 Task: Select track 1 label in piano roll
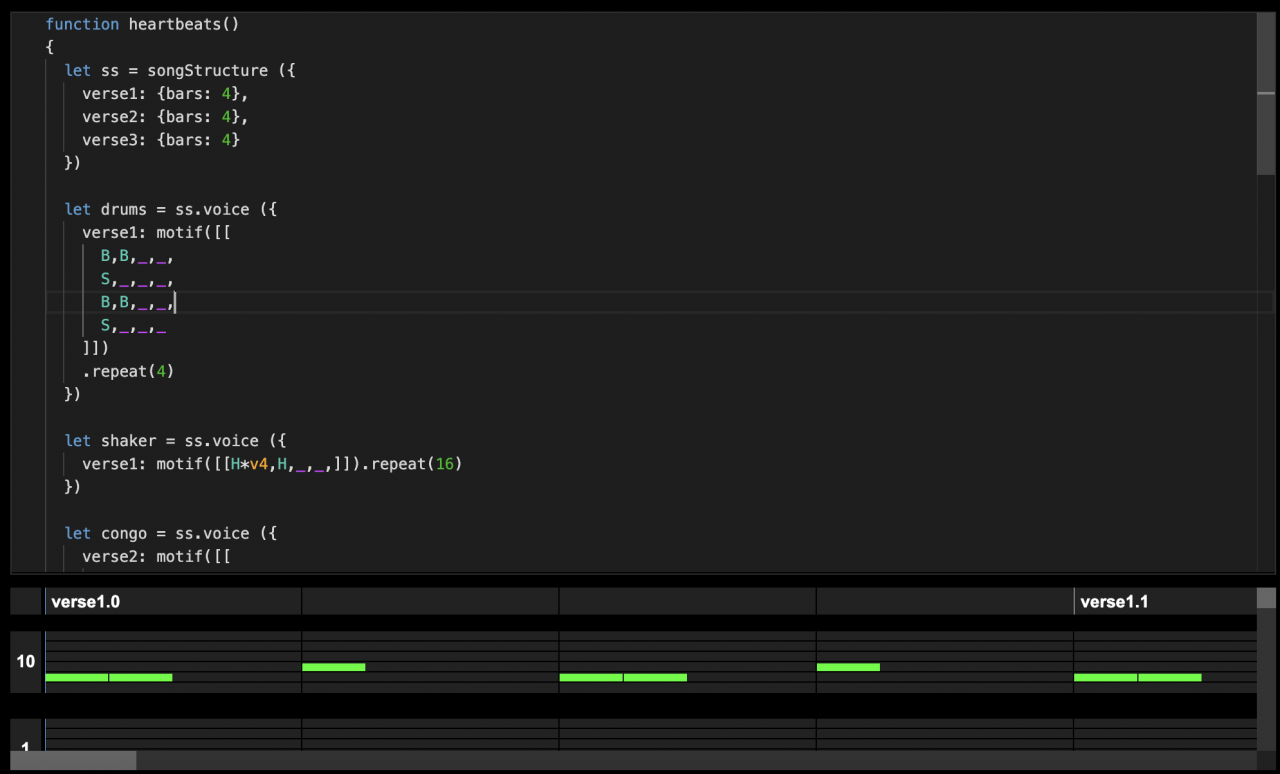tap(26, 745)
